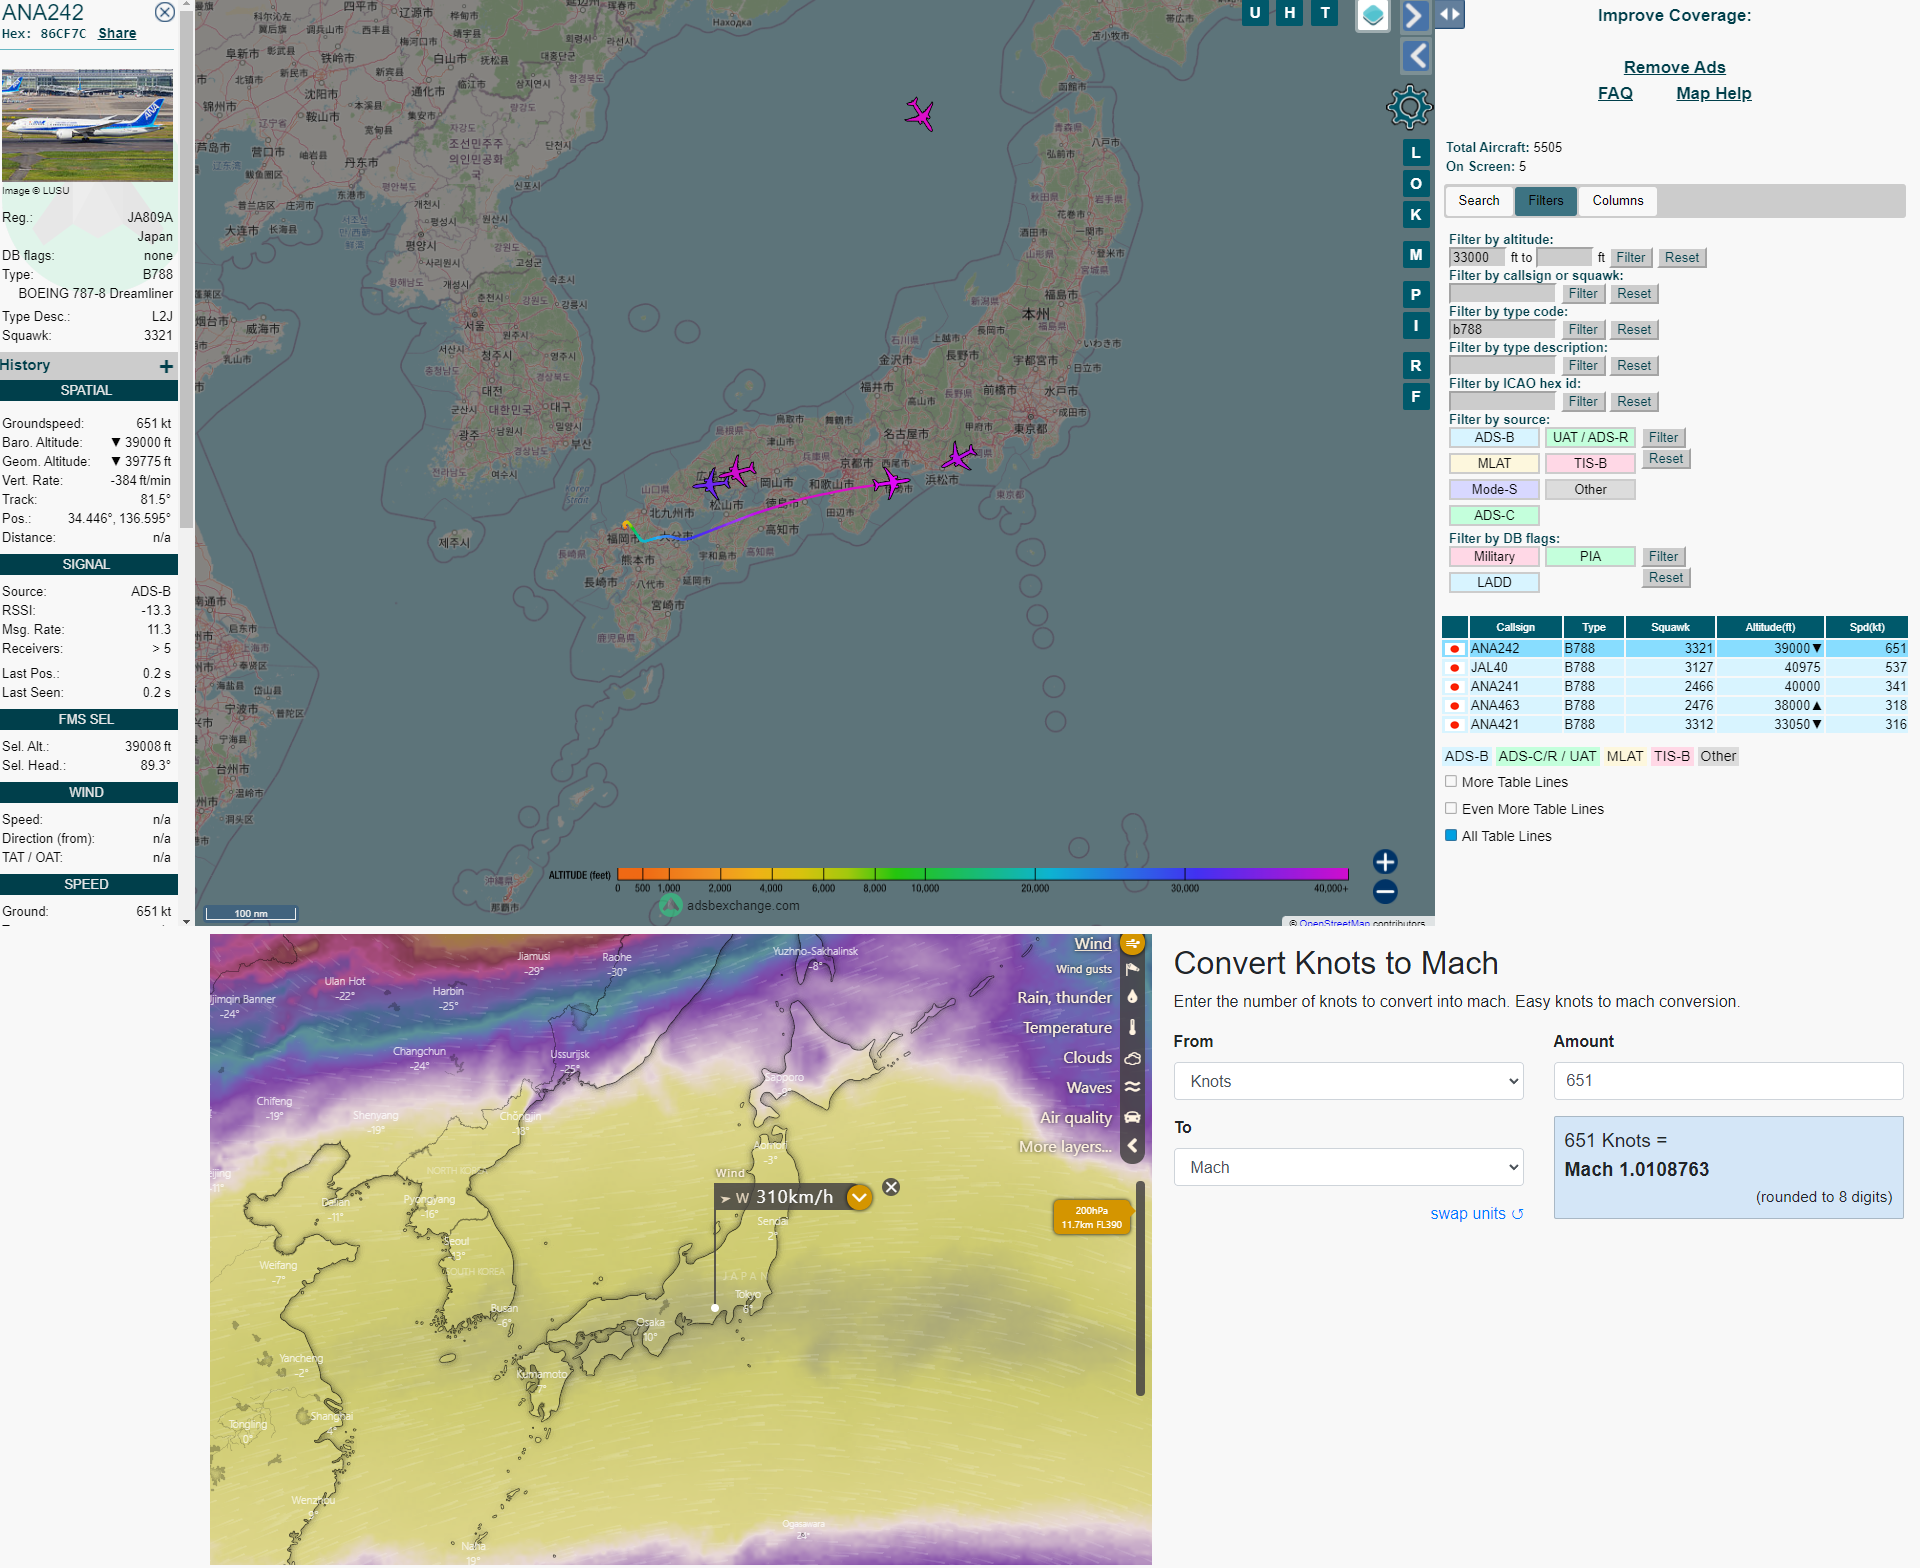
Task: Click Filter button for altitude filter
Action: [1631, 258]
